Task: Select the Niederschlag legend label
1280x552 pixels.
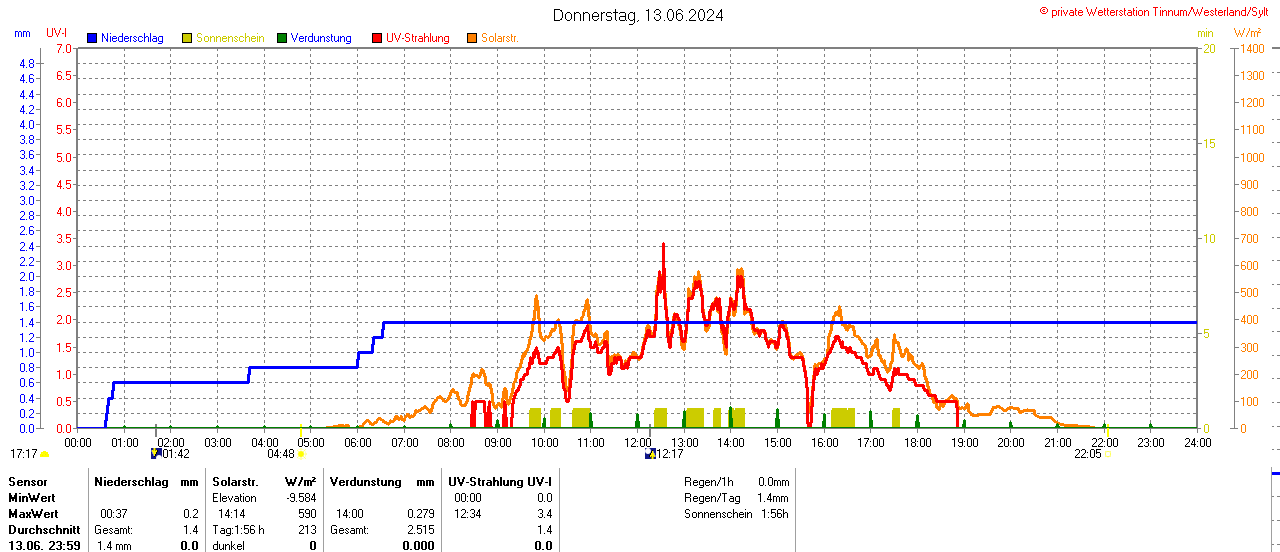Action: pyautogui.click(x=133, y=38)
